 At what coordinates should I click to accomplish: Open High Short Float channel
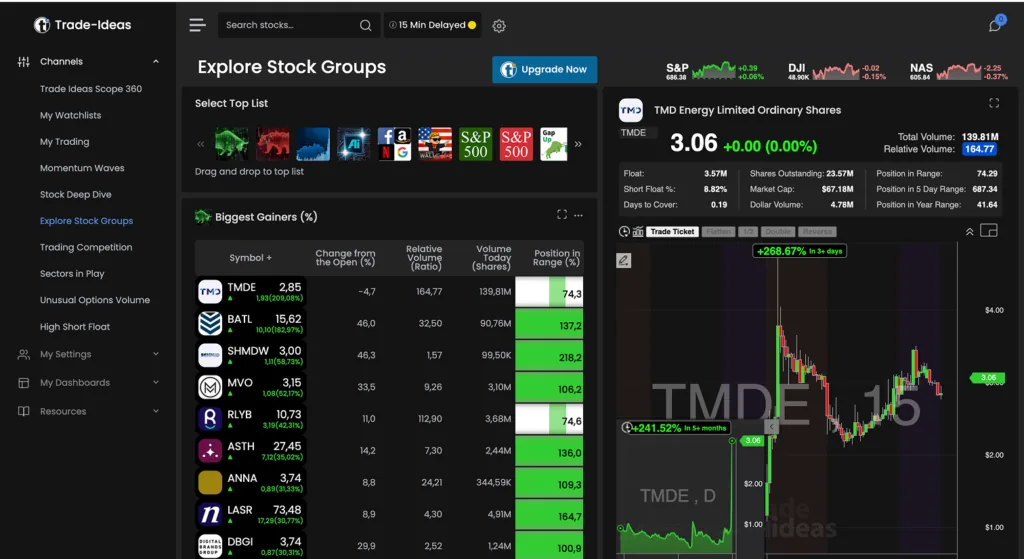74,327
